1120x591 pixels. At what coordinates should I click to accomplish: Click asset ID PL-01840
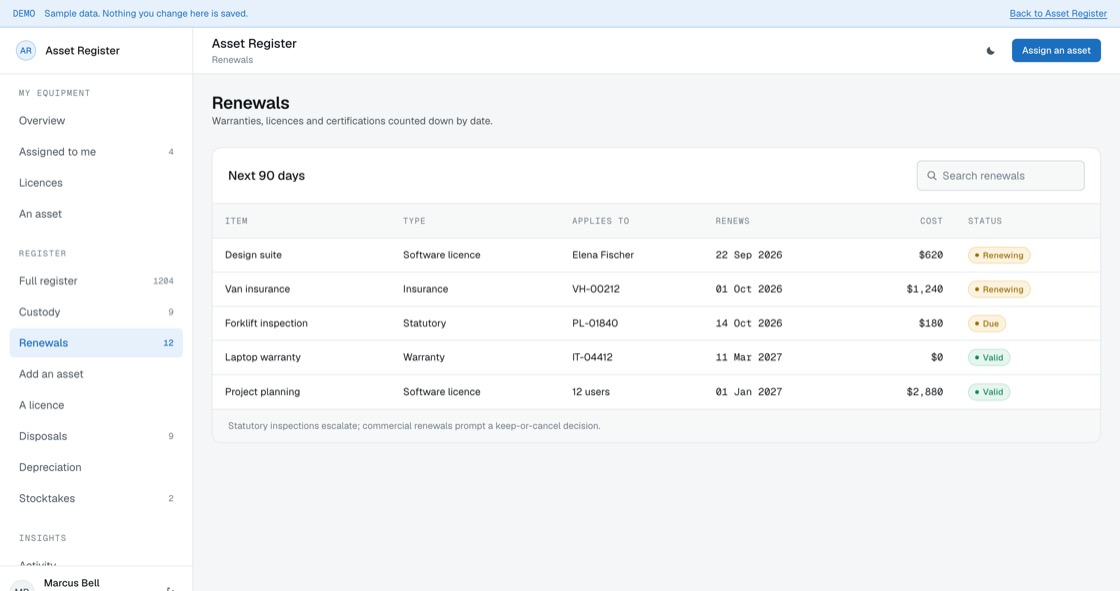coord(594,323)
